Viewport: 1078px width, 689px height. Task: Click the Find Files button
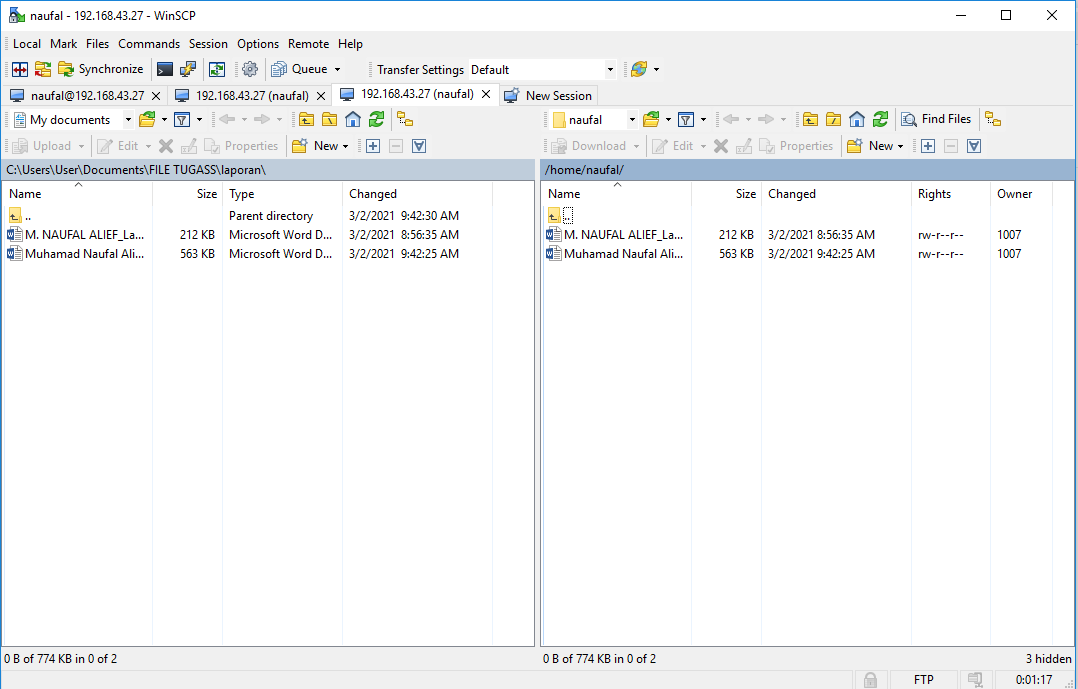coord(937,120)
